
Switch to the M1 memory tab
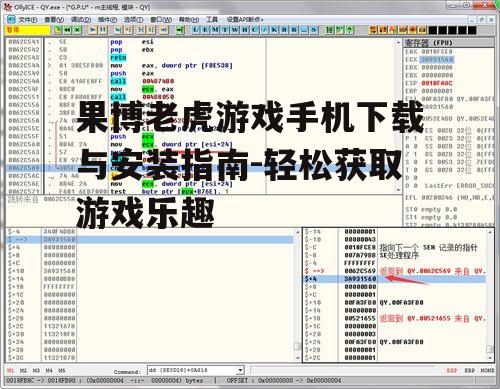point(10,371)
